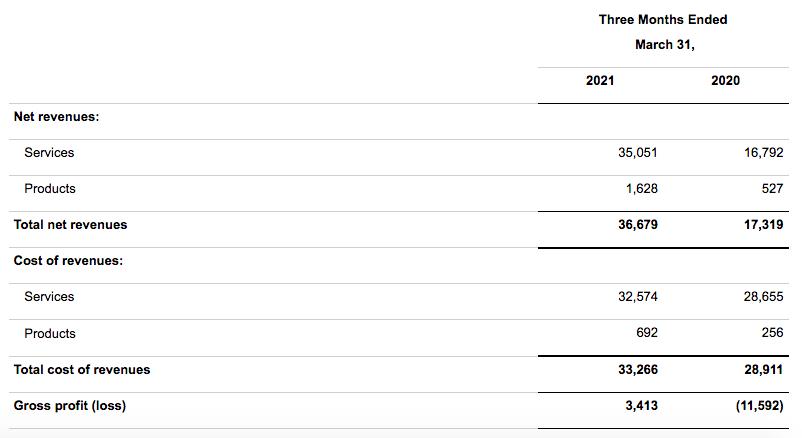Select 2020 total net revenues 17,319
The height and width of the screenshot is (438, 802).
(x=765, y=224)
